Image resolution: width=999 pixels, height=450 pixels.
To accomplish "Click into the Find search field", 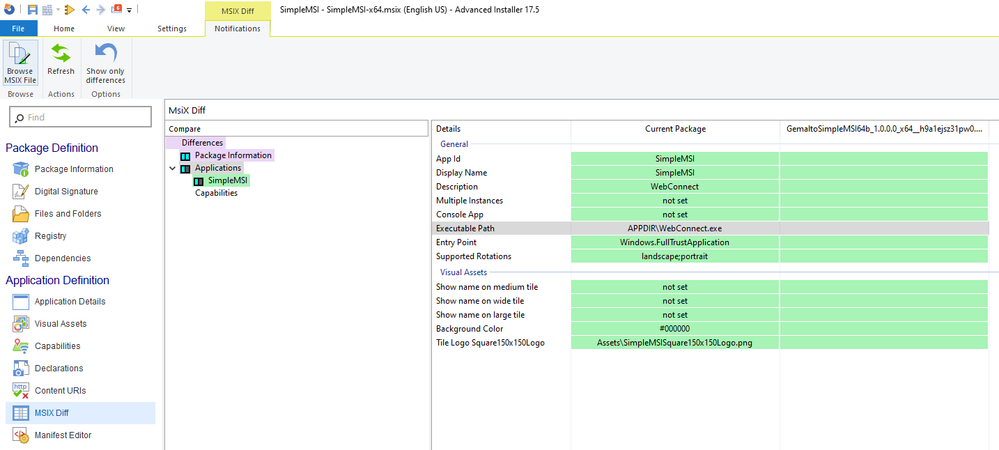I will [81, 117].
